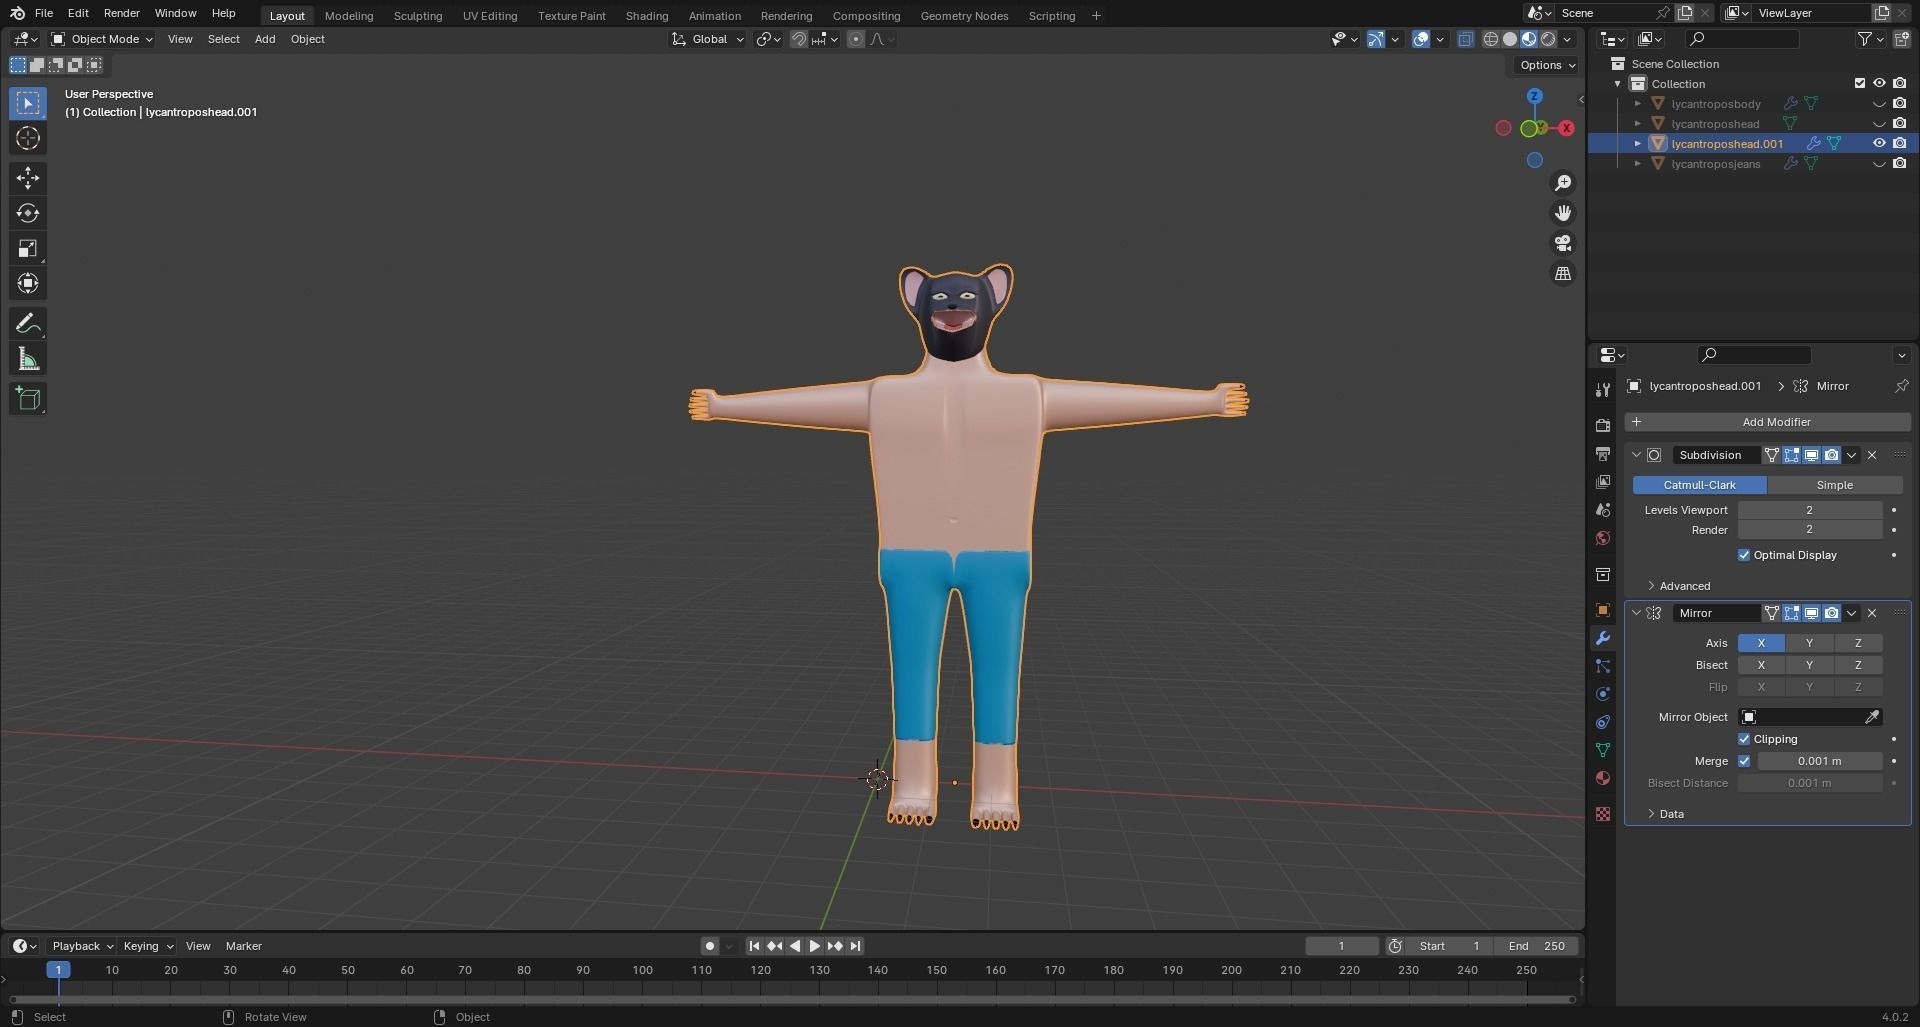
Task: Show lycantroposbody in viewport
Action: coord(1879,104)
